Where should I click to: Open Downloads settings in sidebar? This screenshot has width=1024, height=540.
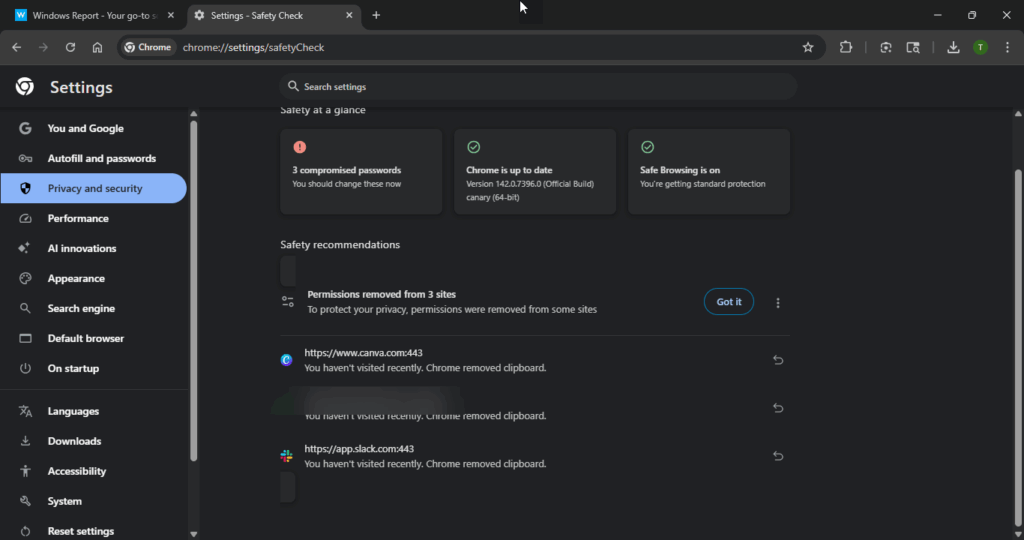[x=93, y=441]
